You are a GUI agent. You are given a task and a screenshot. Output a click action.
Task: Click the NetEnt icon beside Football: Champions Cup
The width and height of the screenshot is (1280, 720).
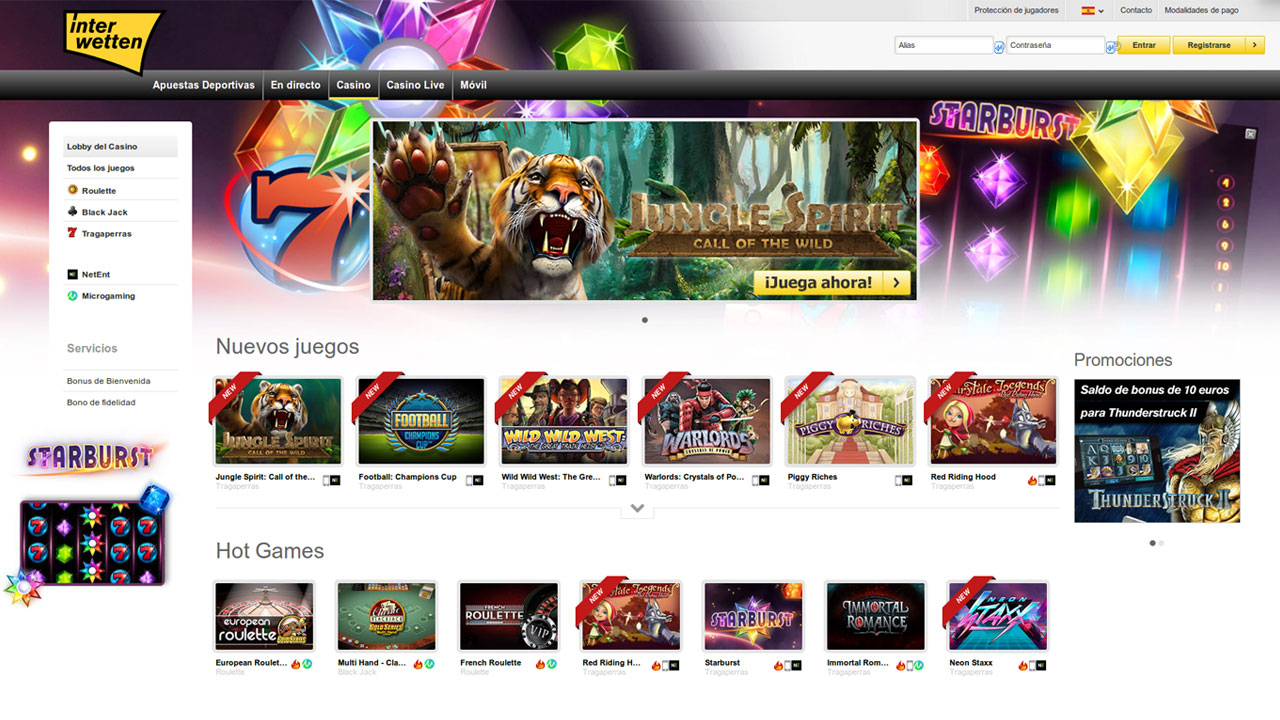[478, 480]
